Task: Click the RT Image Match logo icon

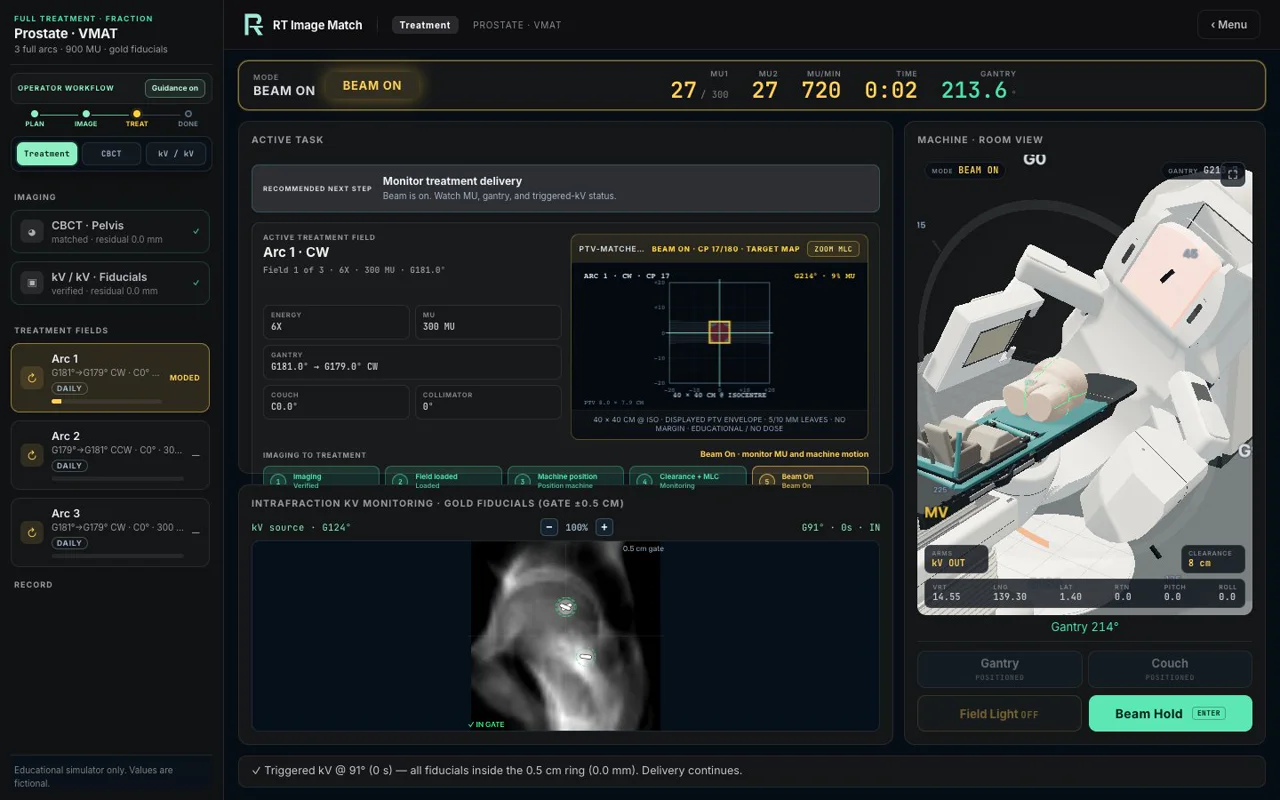Action: pyautogui.click(x=254, y=25)
